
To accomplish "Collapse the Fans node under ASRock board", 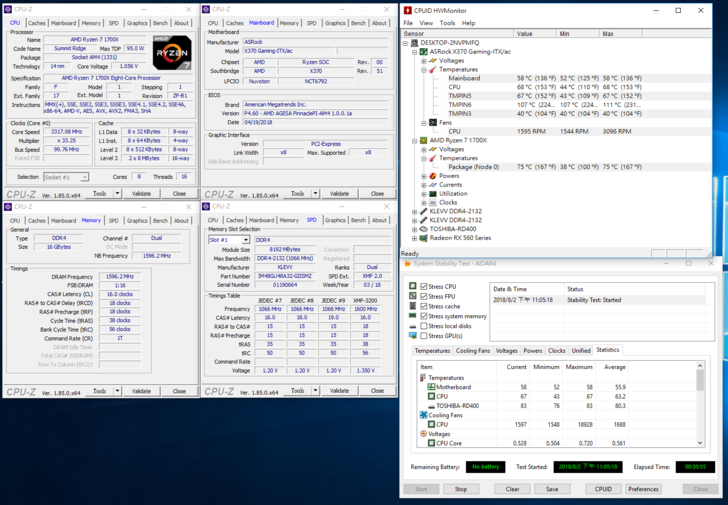I will tap(424, 122).
